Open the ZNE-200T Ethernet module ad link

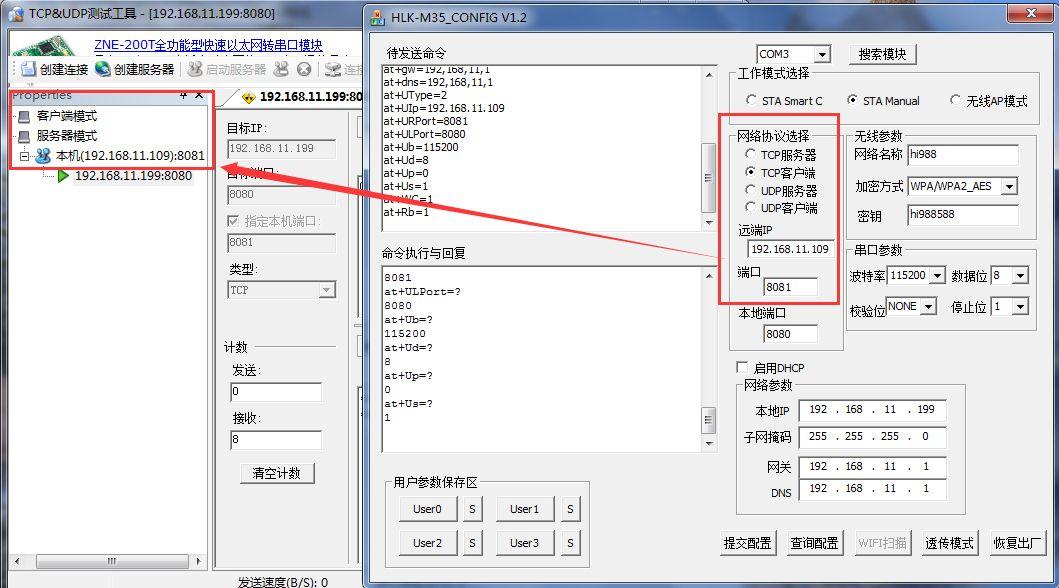(208, 45)
